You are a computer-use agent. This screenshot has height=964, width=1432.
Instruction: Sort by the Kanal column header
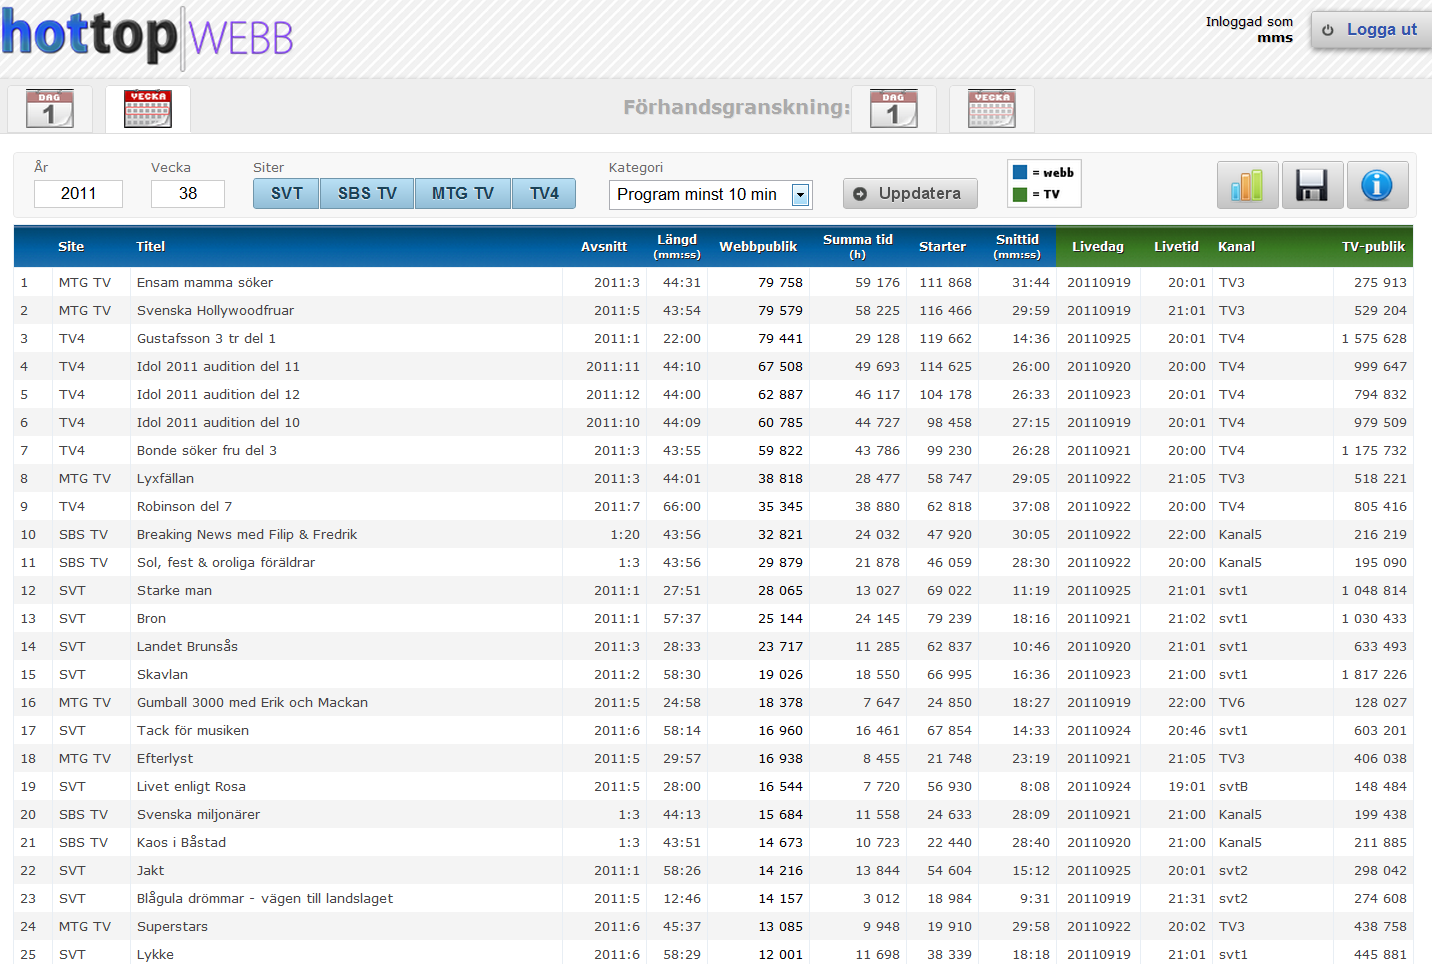point(1236,246)
